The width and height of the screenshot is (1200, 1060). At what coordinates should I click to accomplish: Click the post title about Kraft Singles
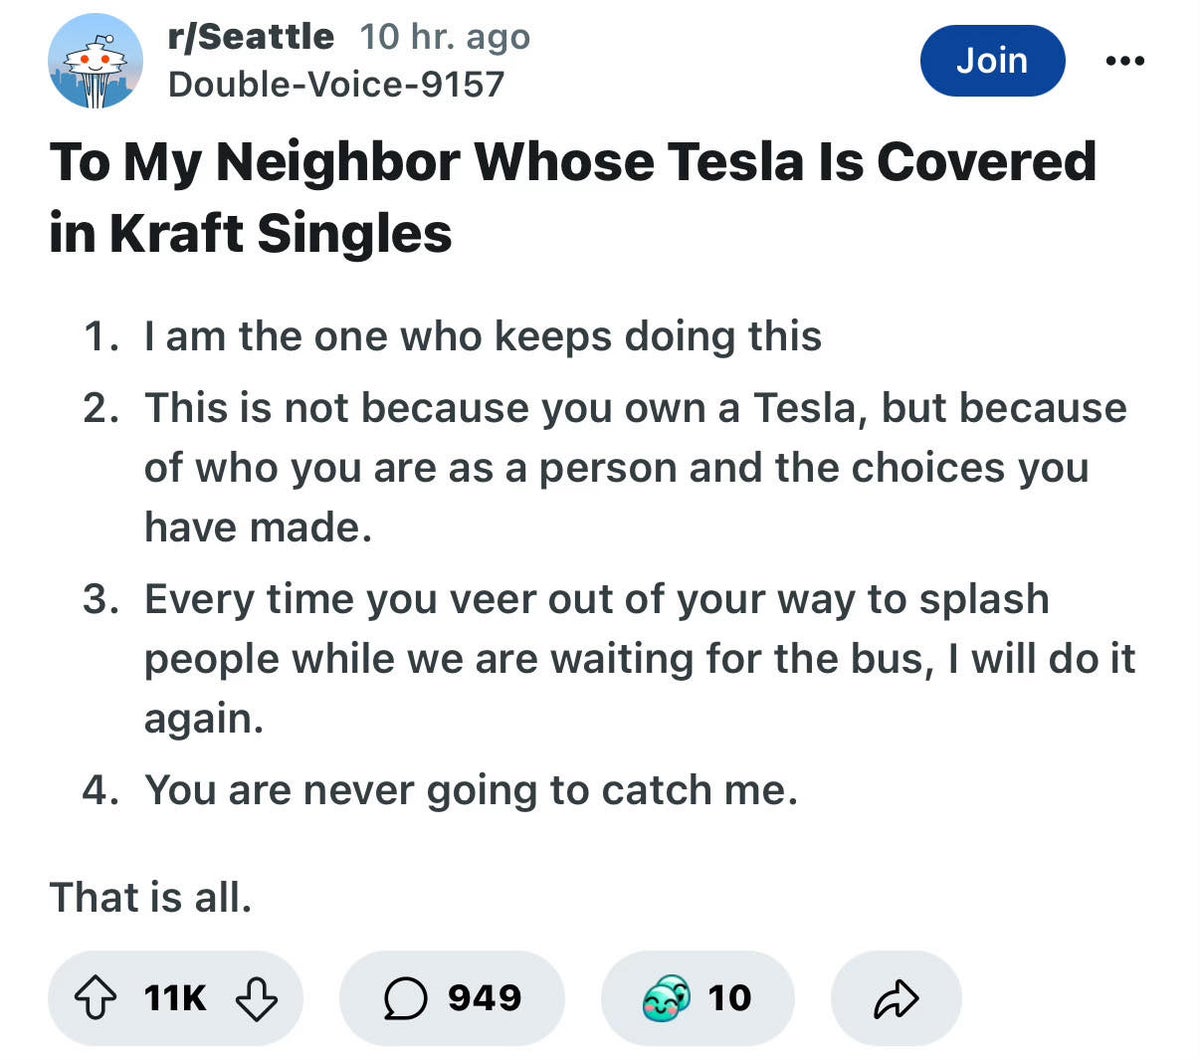(572, 197)
